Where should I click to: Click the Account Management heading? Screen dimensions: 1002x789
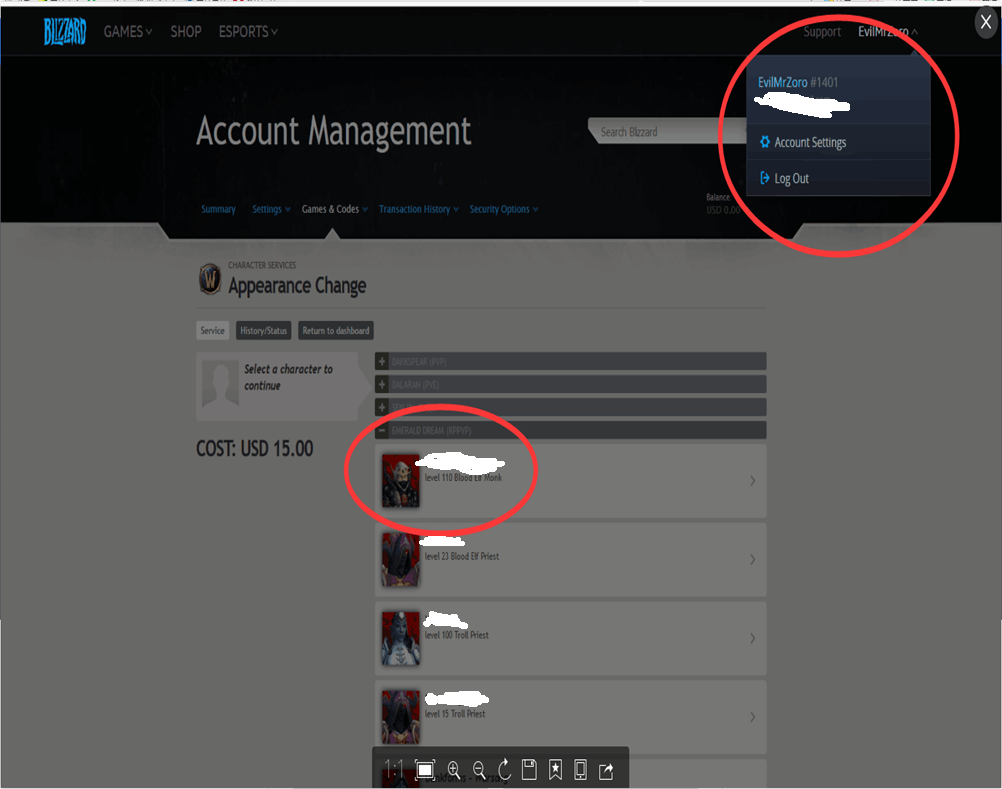coord(334,131)
